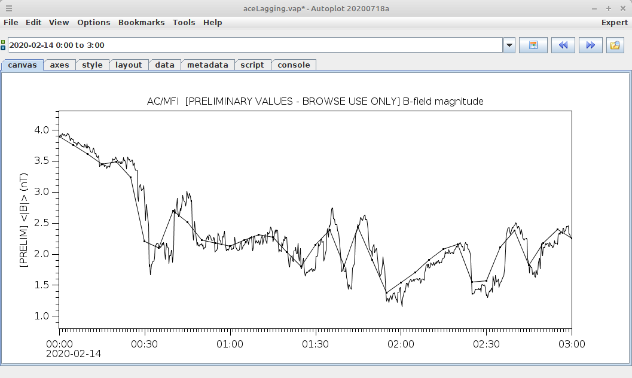Maximize the Autoplot window
This screenshot has height=378, width=632.
click(x=609, y=8)
